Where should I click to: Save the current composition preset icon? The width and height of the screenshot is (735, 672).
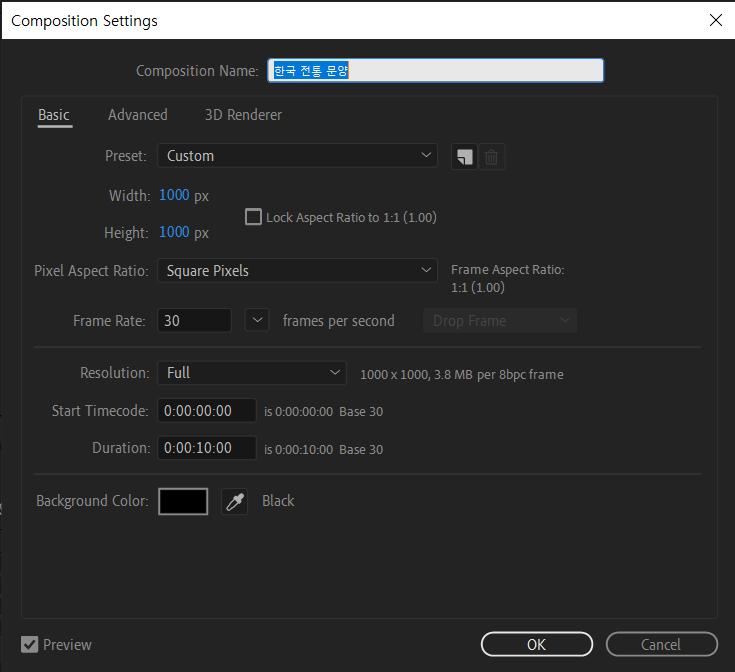pos(464,157)
